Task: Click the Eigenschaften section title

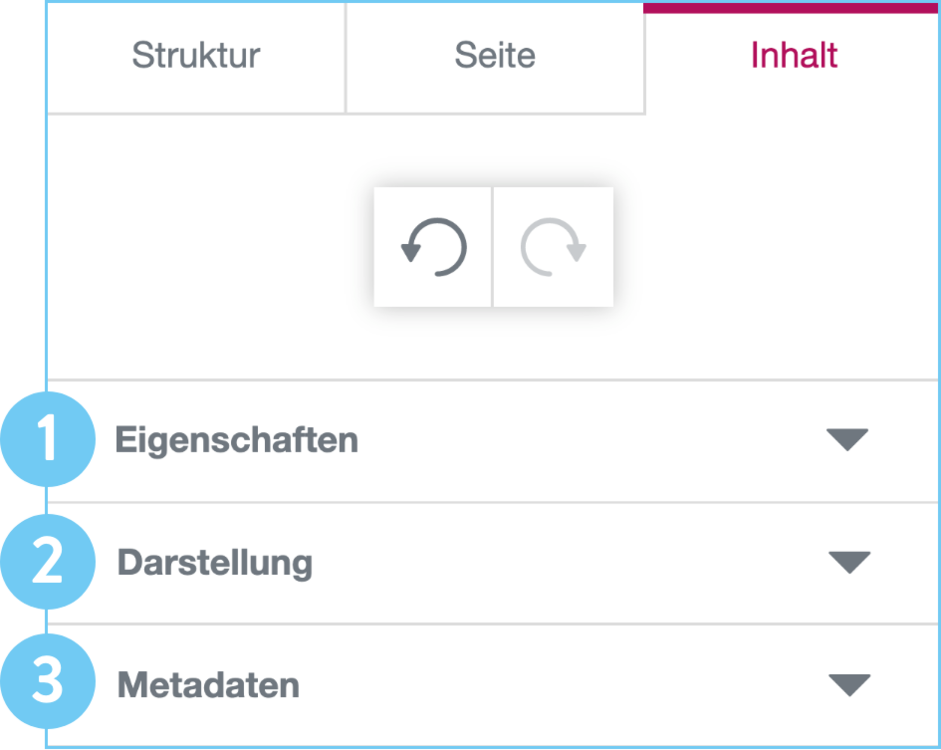Action: point(236,440)
